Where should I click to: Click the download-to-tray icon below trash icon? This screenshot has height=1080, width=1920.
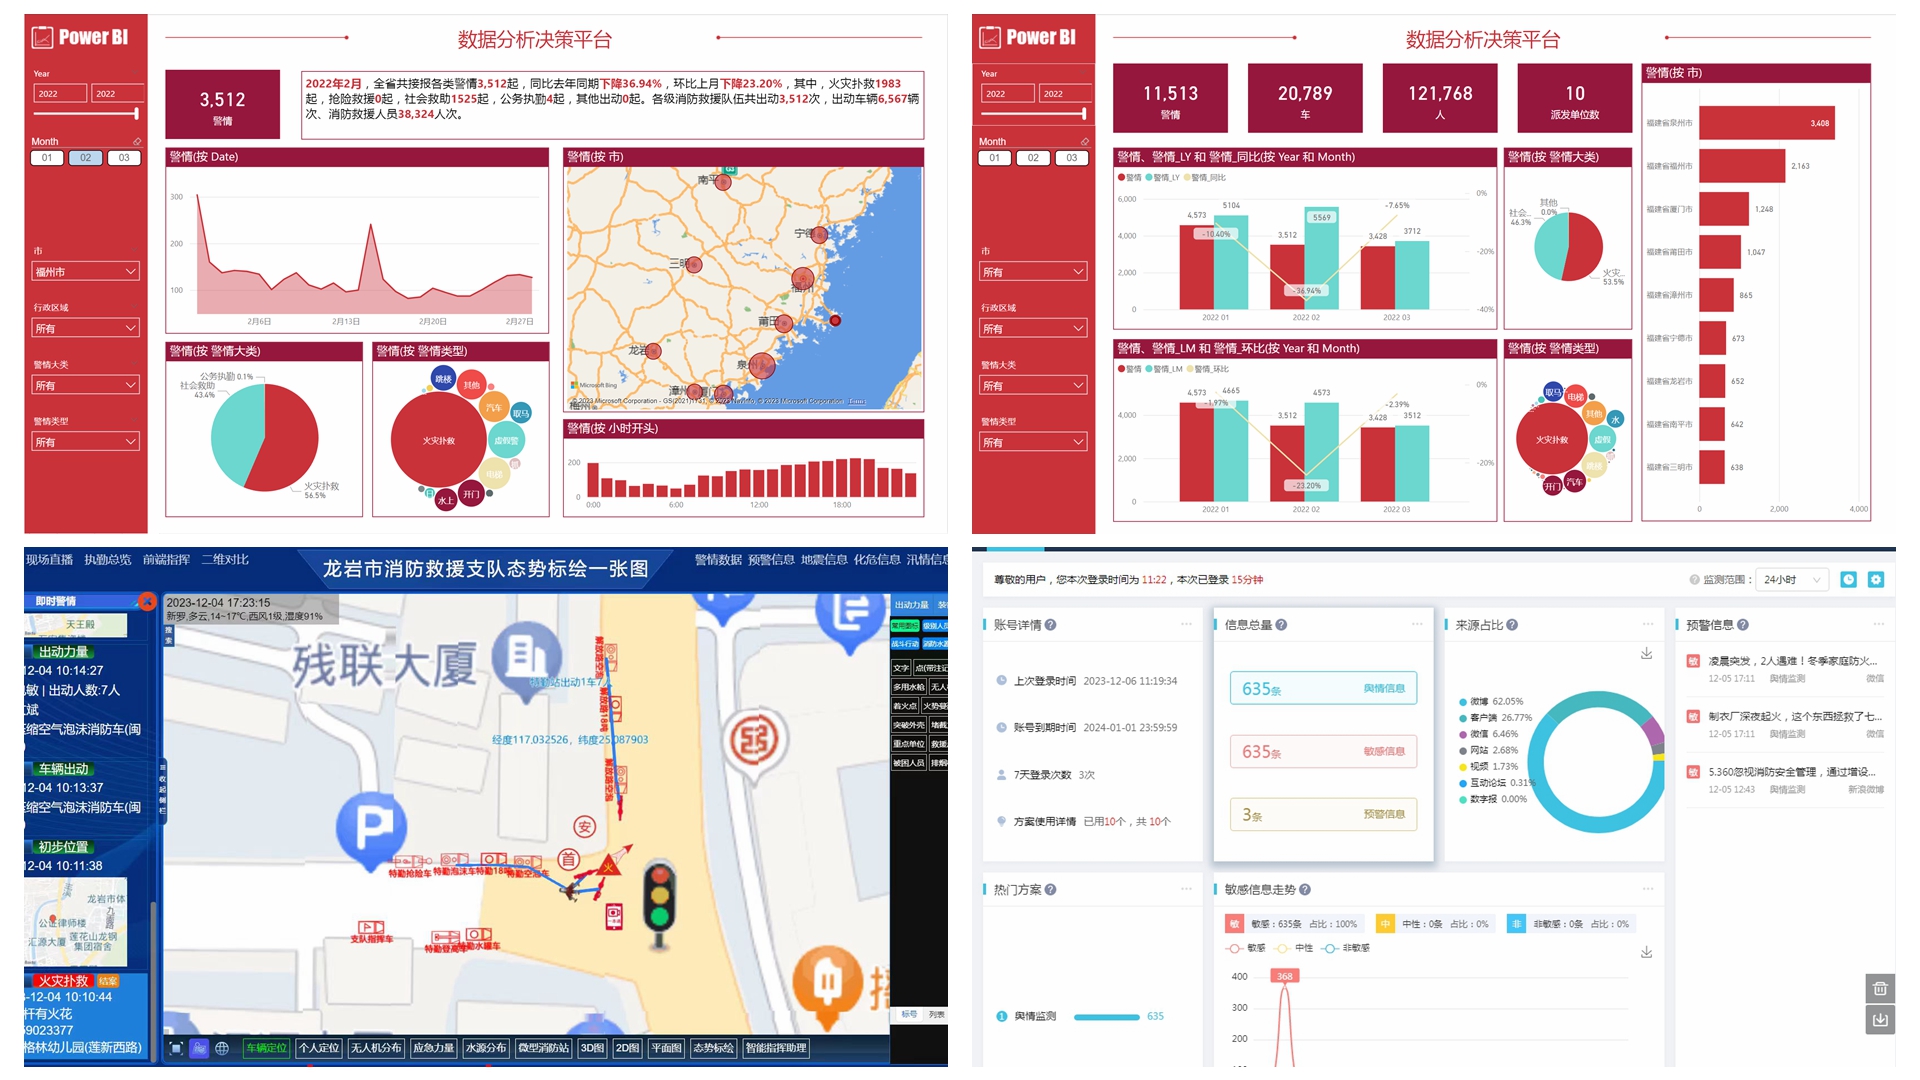coord(1880,1020)
